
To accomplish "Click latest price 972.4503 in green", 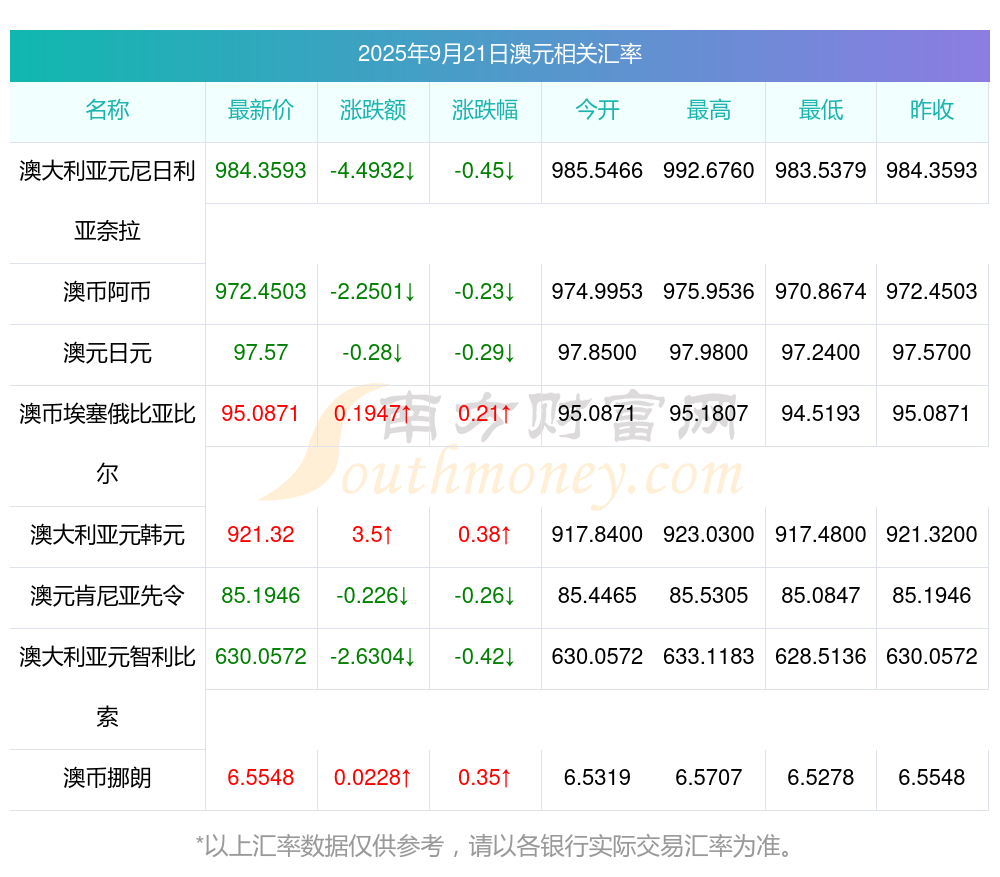I will click(261, 291).
